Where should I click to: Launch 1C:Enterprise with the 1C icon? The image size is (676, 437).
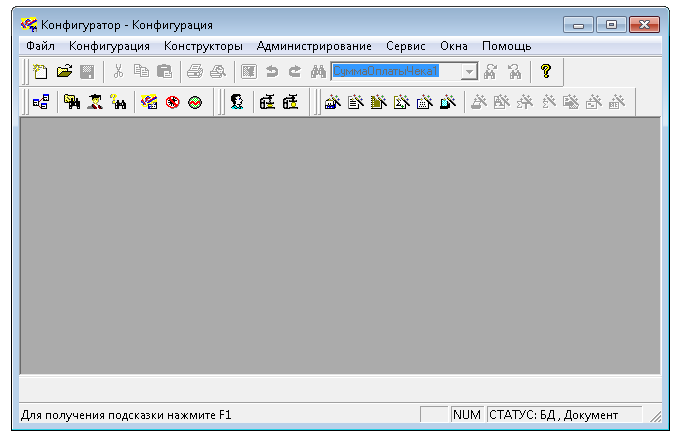tap(149, 102)
